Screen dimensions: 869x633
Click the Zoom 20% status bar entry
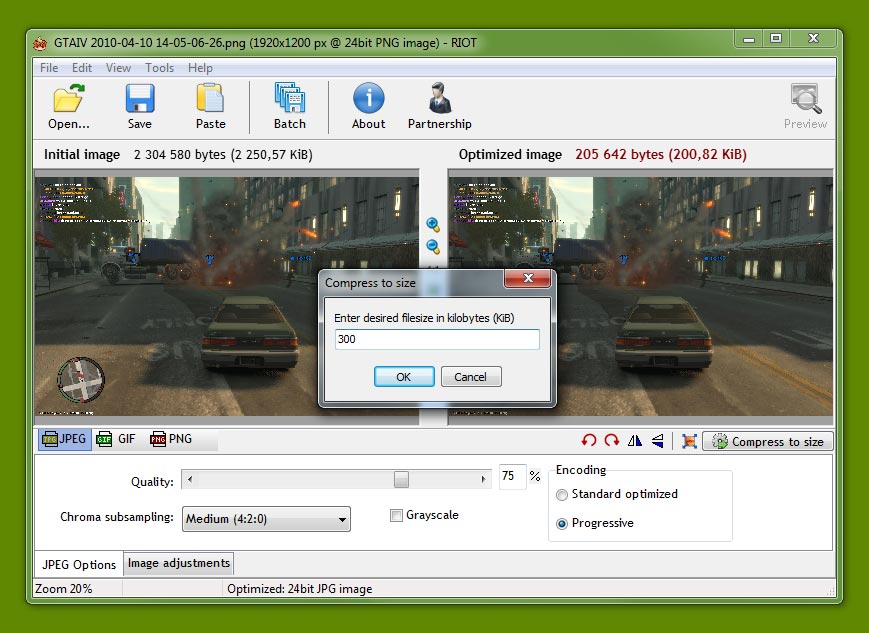pos(64,589)
